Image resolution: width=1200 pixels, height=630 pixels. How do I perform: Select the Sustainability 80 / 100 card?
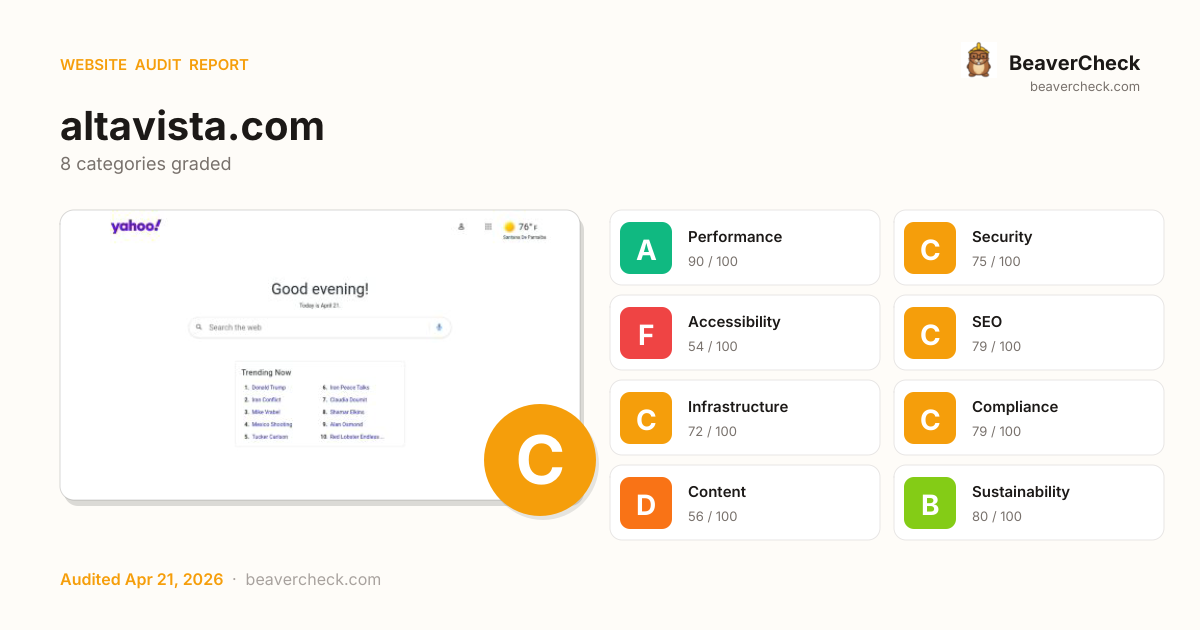(1029, 503)
